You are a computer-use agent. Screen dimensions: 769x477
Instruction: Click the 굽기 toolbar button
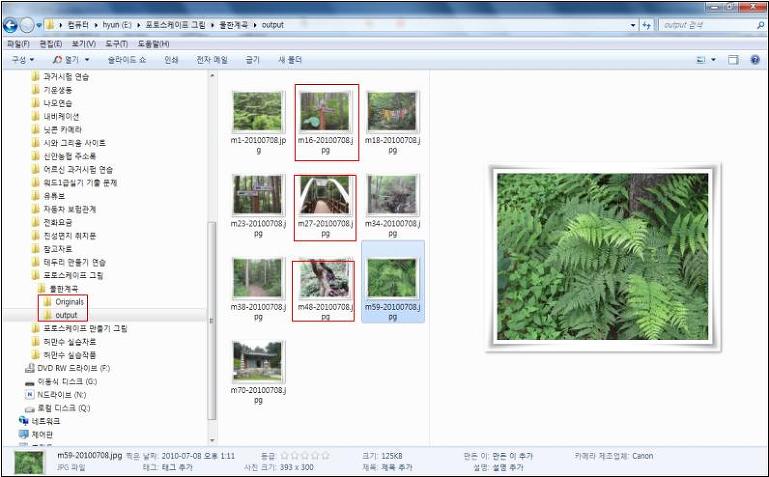coord(252,60)
